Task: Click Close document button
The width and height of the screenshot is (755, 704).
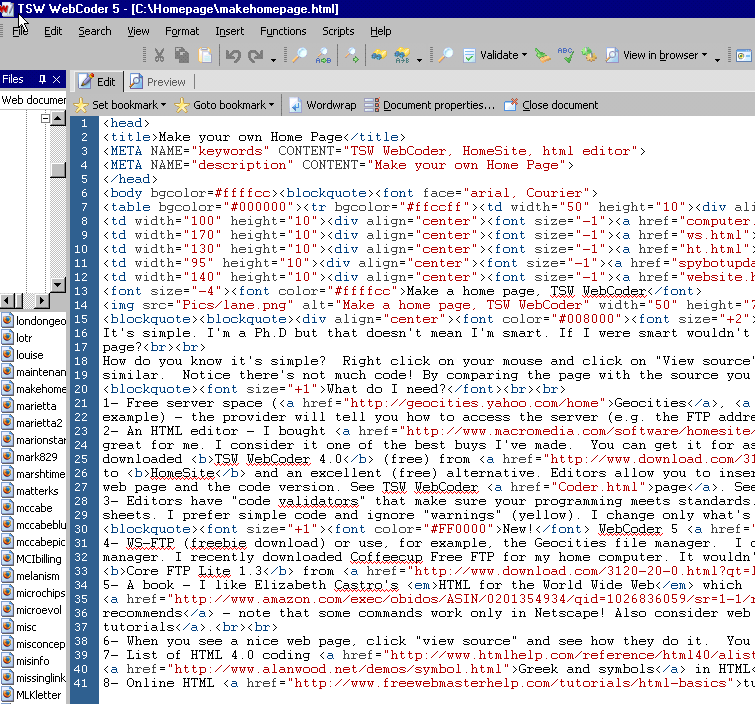Action: point(551,105)
